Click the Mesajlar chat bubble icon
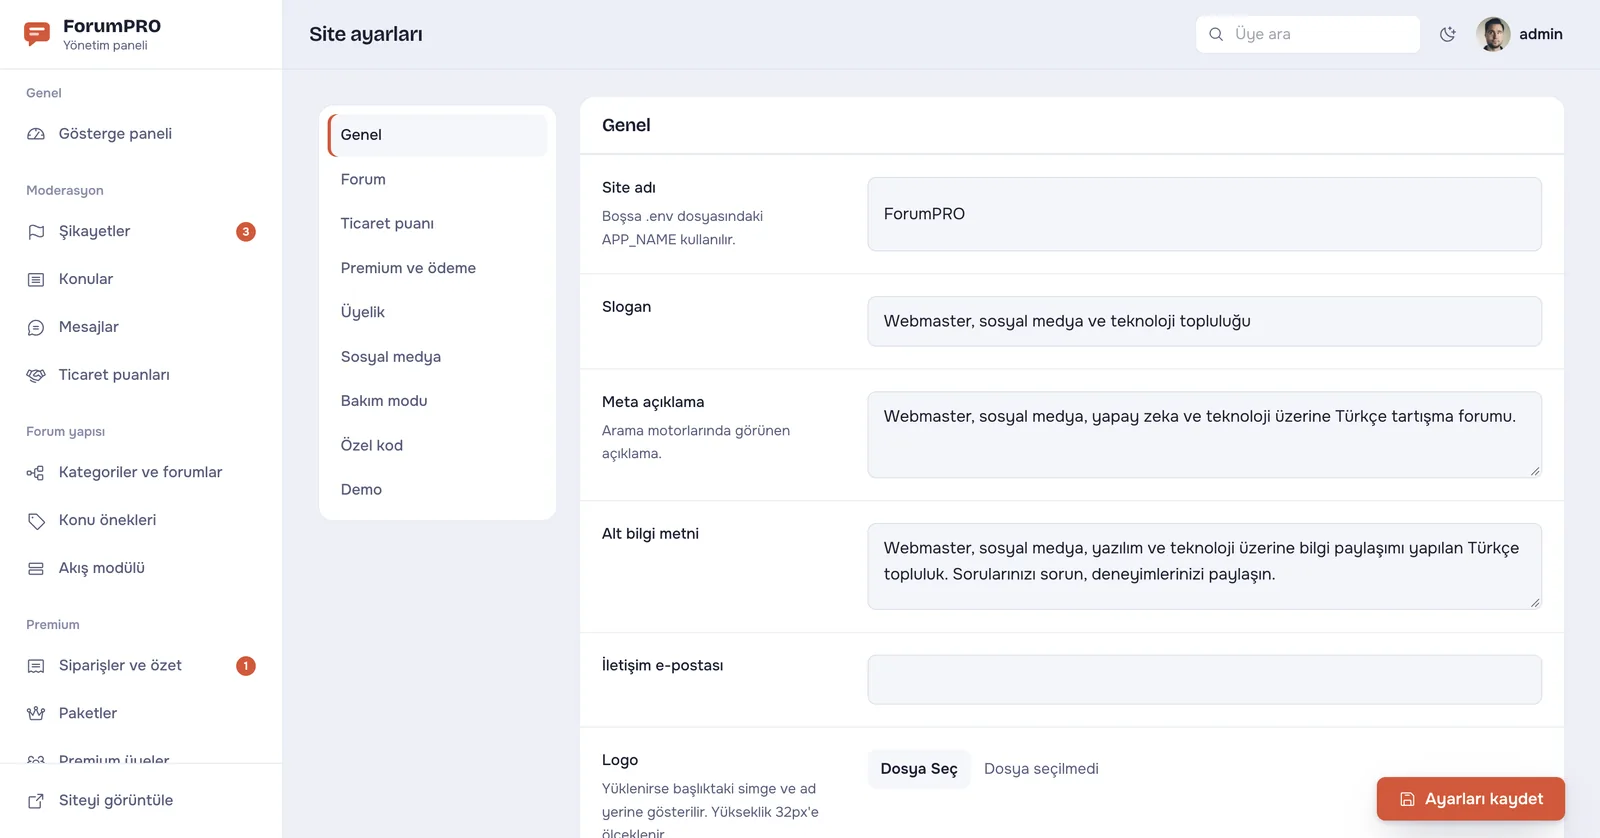1600x838 pixels. (x=36, y=328)
